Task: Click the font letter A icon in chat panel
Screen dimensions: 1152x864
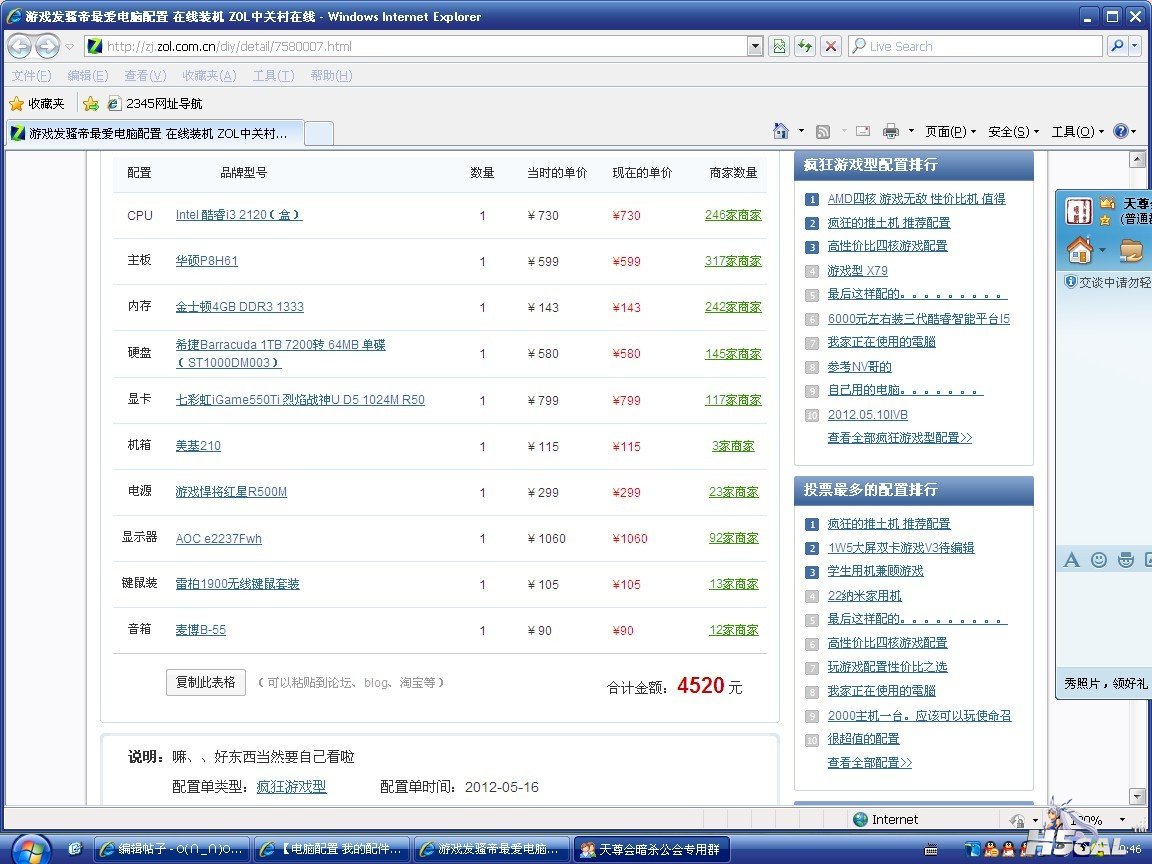Action: 1072,560
